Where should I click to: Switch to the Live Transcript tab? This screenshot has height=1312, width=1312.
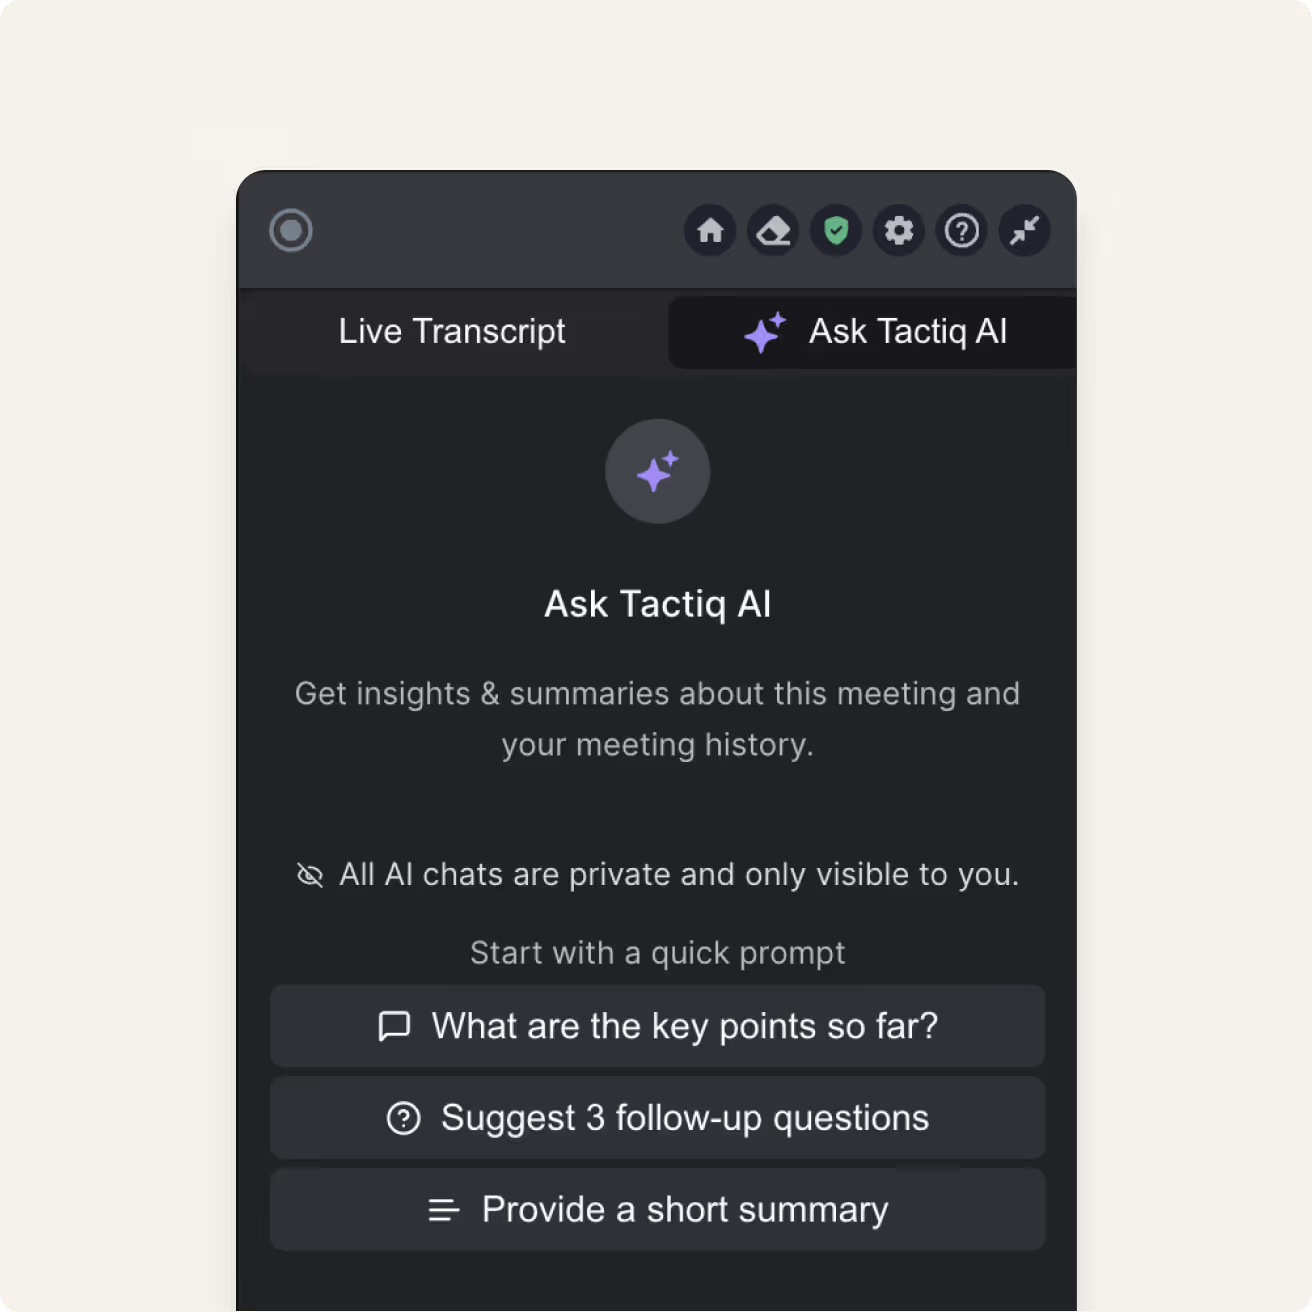click(452, 331)
